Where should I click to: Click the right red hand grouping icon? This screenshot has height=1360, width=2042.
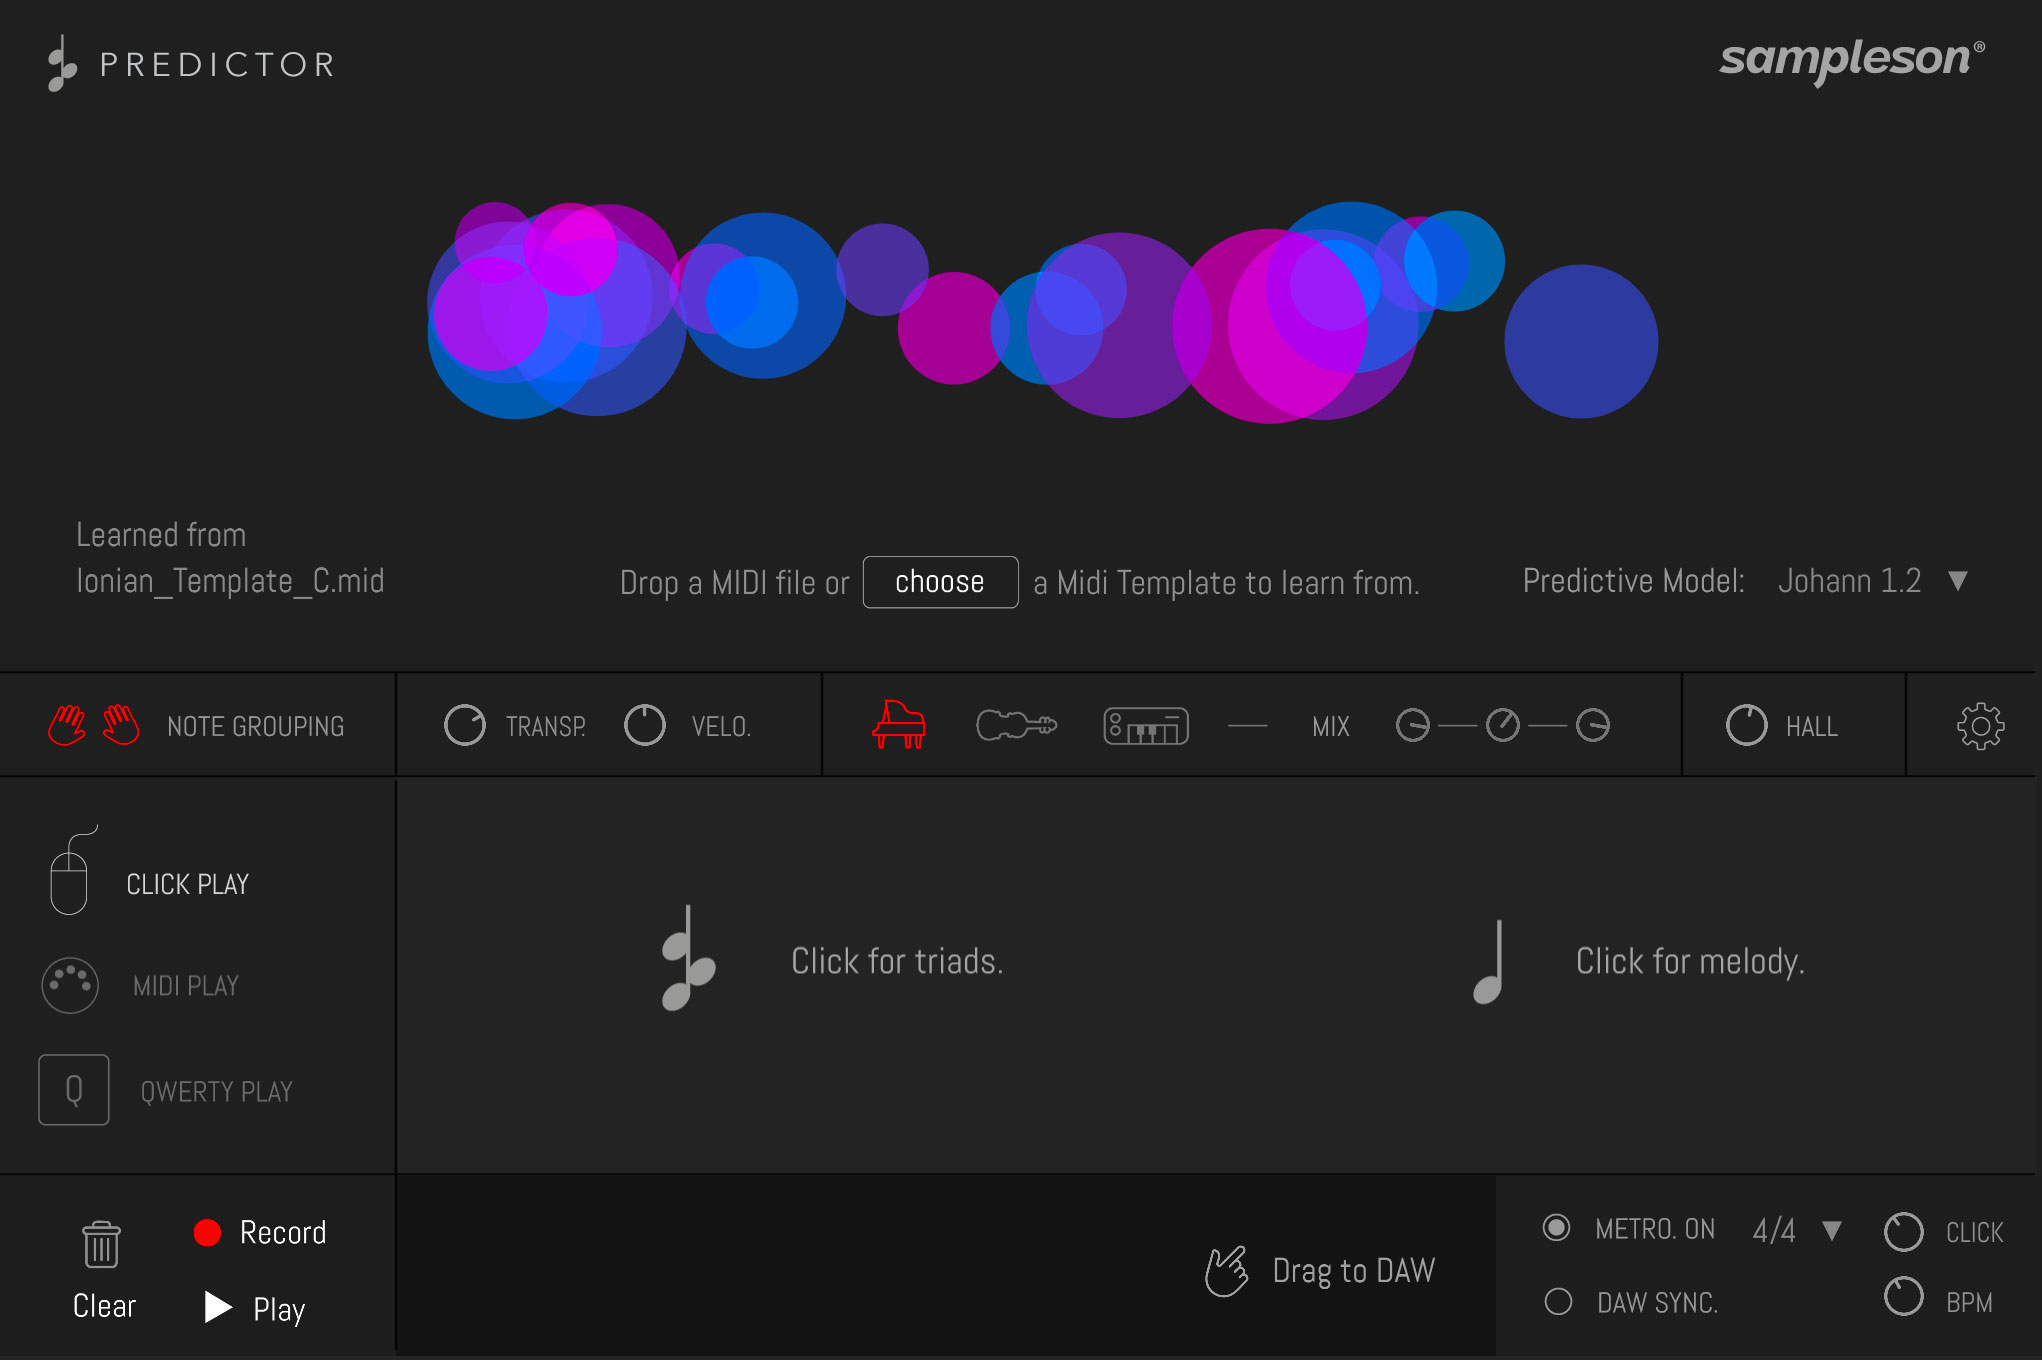pos(121,725)
